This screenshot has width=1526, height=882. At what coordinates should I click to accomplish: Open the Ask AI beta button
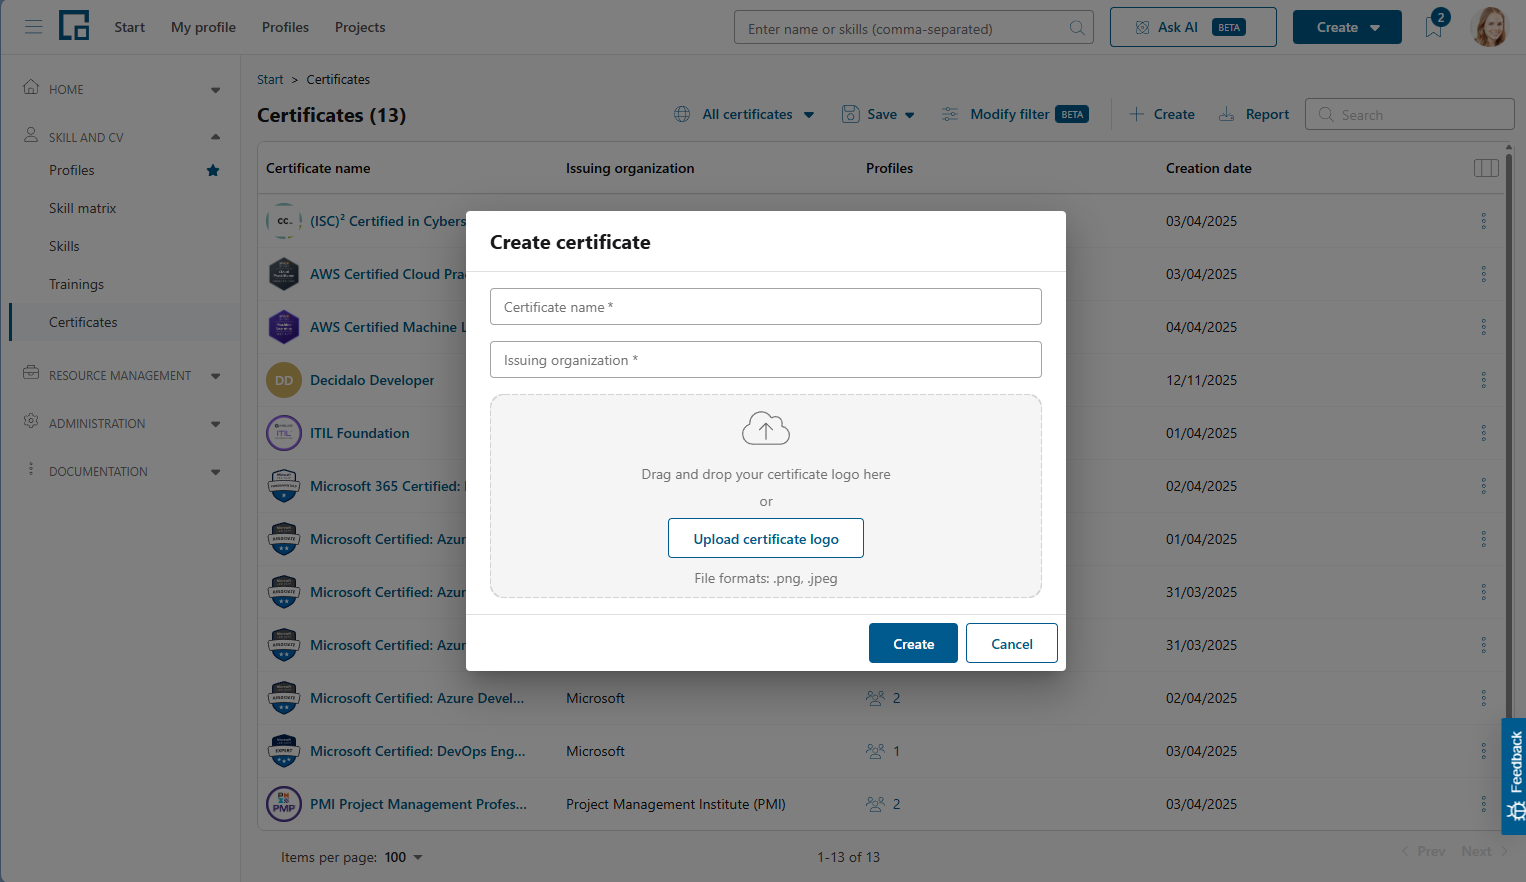tap(1193, 27)
